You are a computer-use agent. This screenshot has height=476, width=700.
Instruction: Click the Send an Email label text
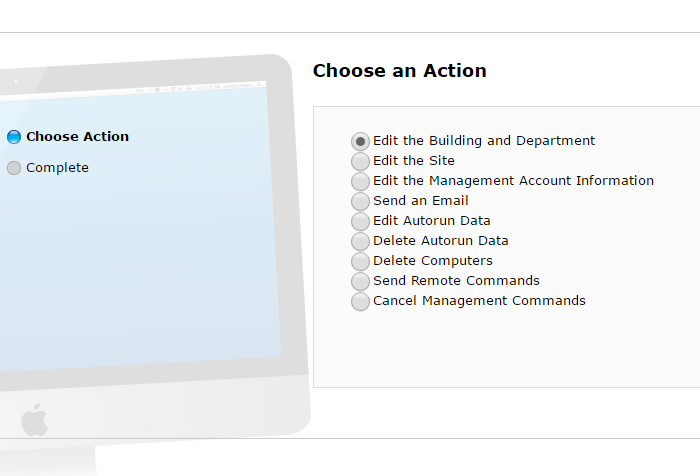pos(421,200)
